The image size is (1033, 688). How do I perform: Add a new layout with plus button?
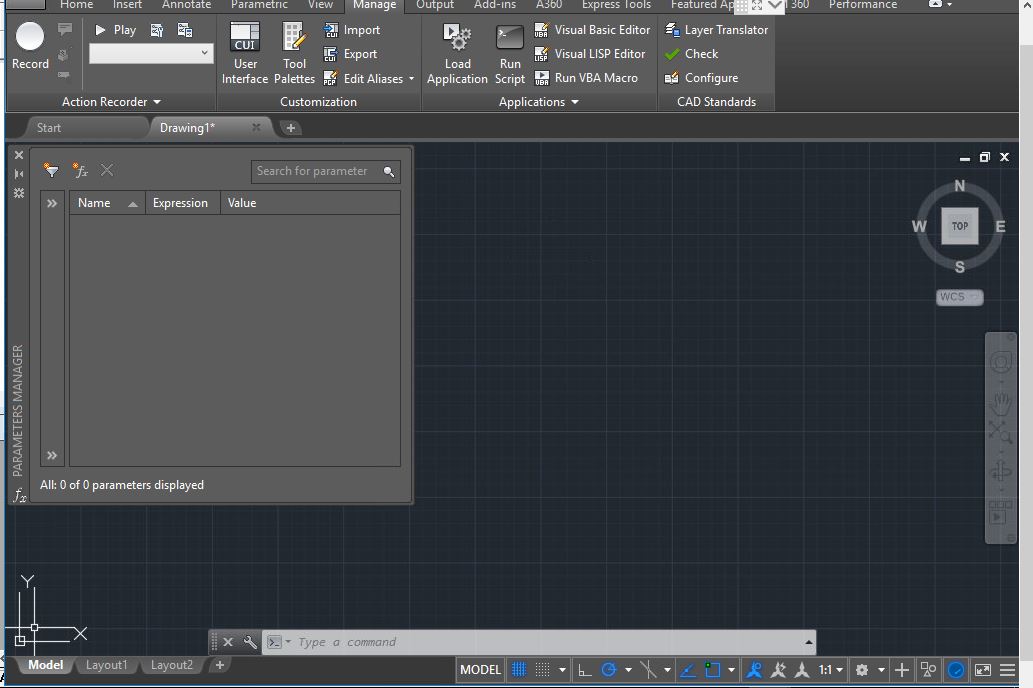click(220, 665)
